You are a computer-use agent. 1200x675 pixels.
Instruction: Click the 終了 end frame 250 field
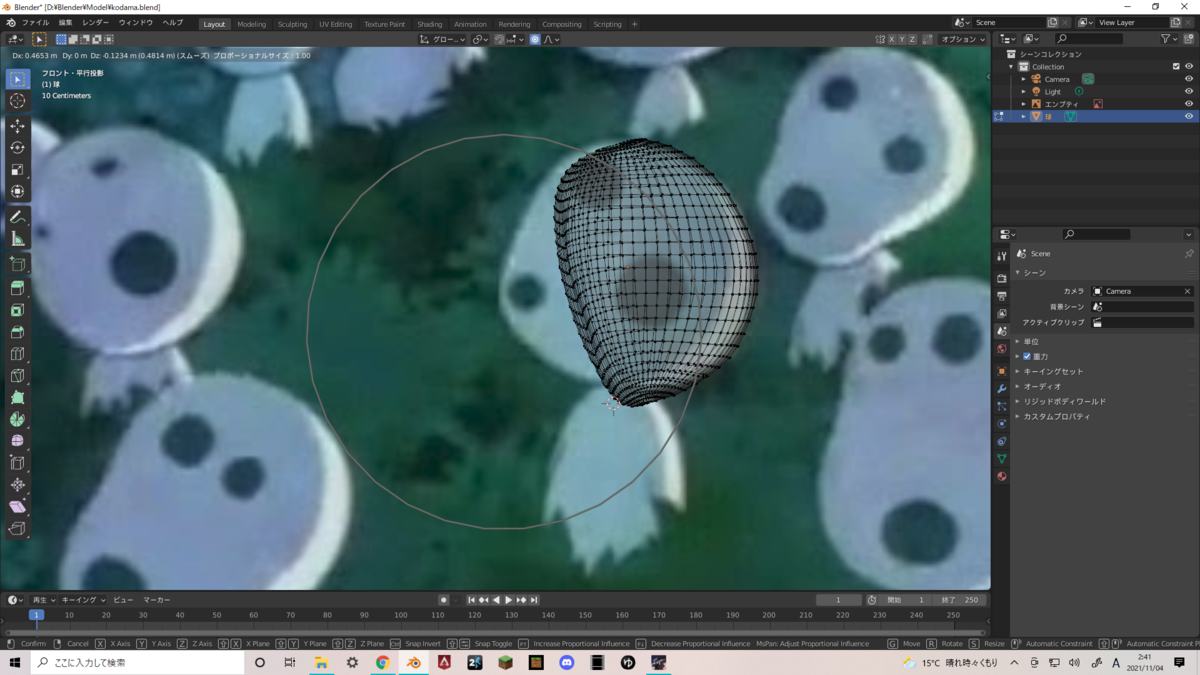(961, 600)
